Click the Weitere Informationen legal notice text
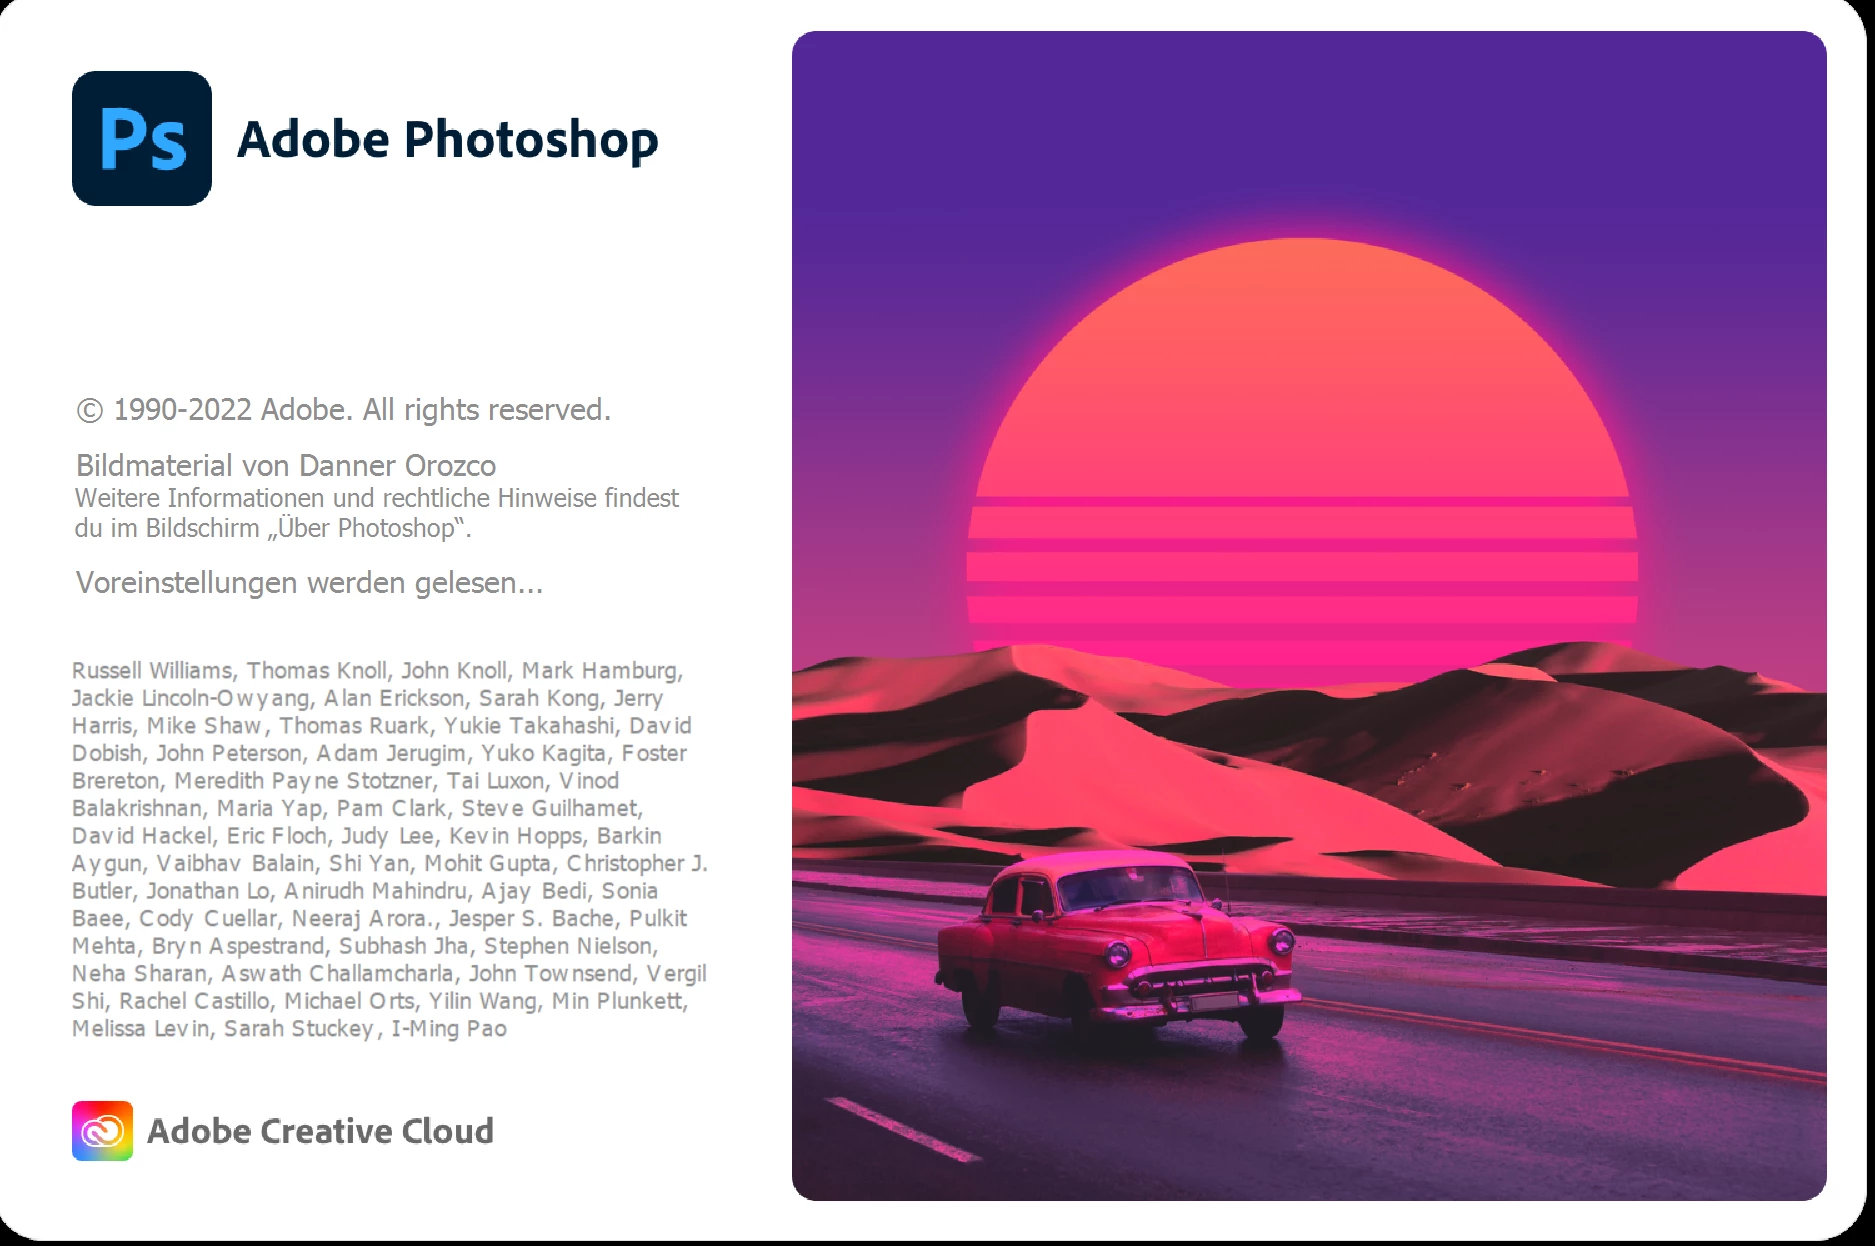The height and width of the screenshot is (1246, 1875). coord(376,513)
